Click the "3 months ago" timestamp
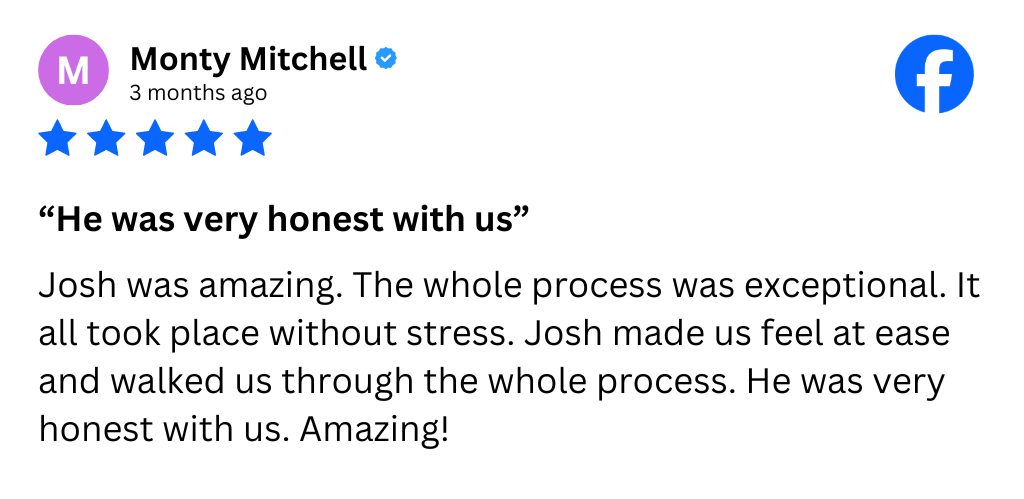1024x499 pixels. click(x=198, y=93)
